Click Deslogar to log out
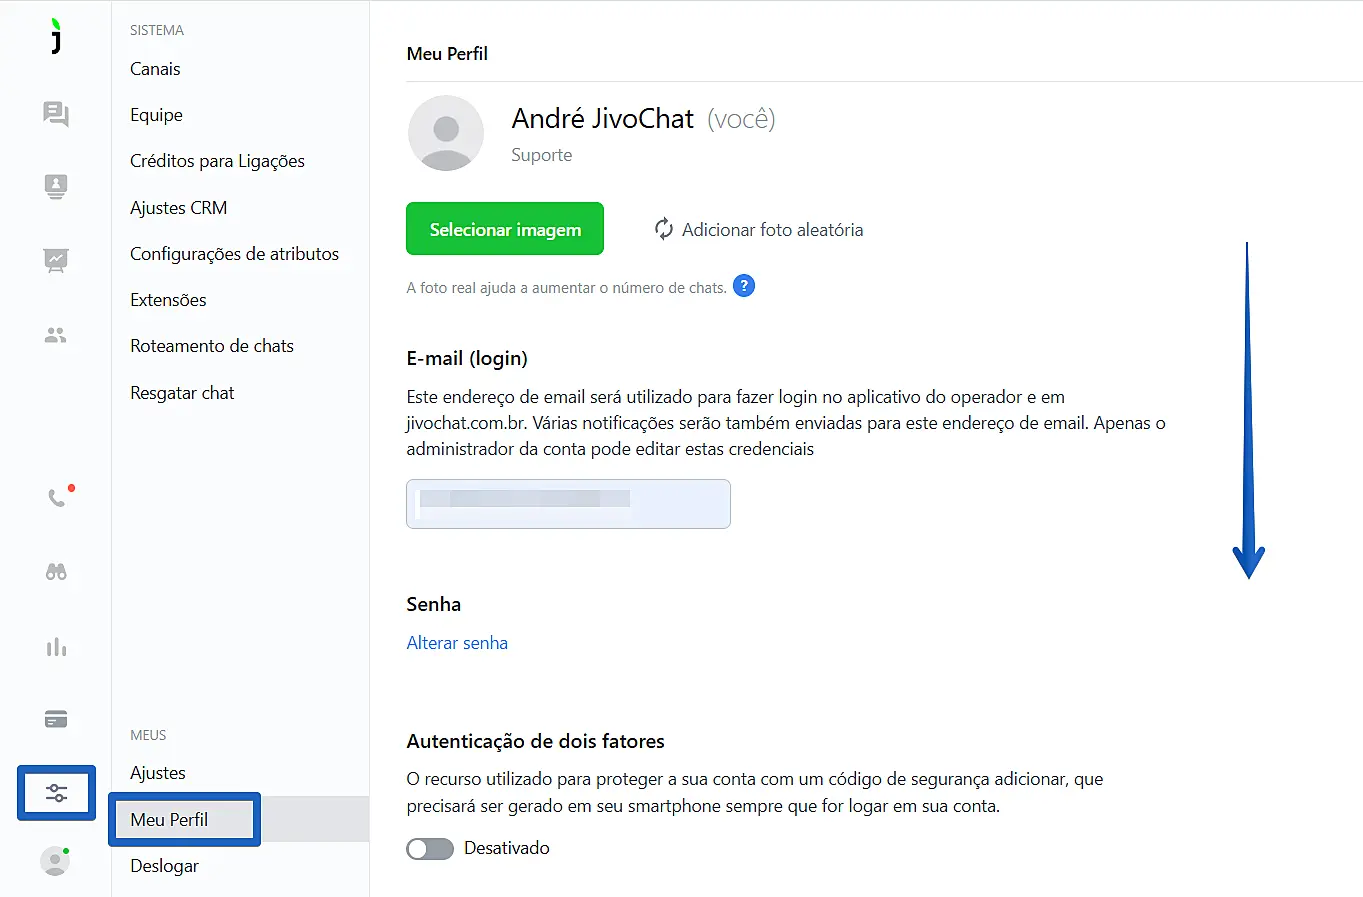Image resolution: width=1363 pixels, height=897 pixels. 164,866
